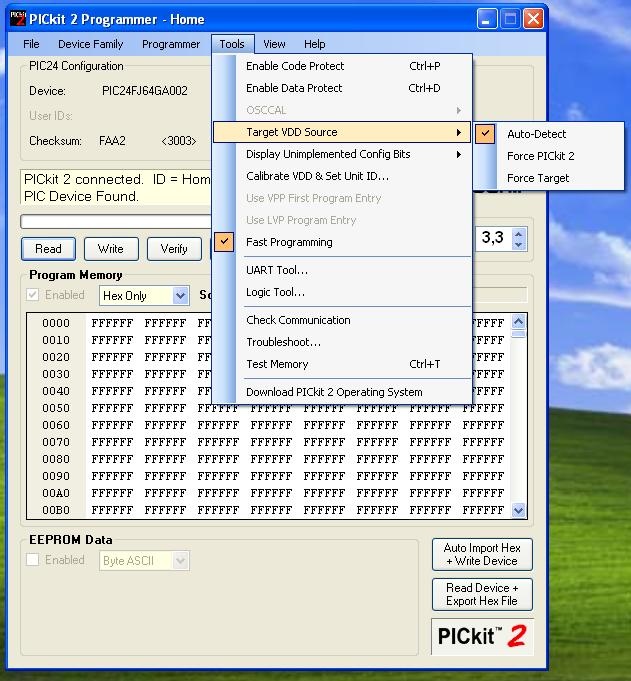Click the Verify button

coord(174,249)
